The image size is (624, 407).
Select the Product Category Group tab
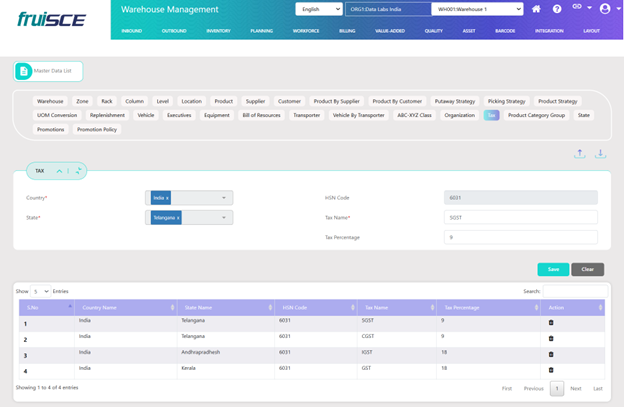click(x=536, y=115)
